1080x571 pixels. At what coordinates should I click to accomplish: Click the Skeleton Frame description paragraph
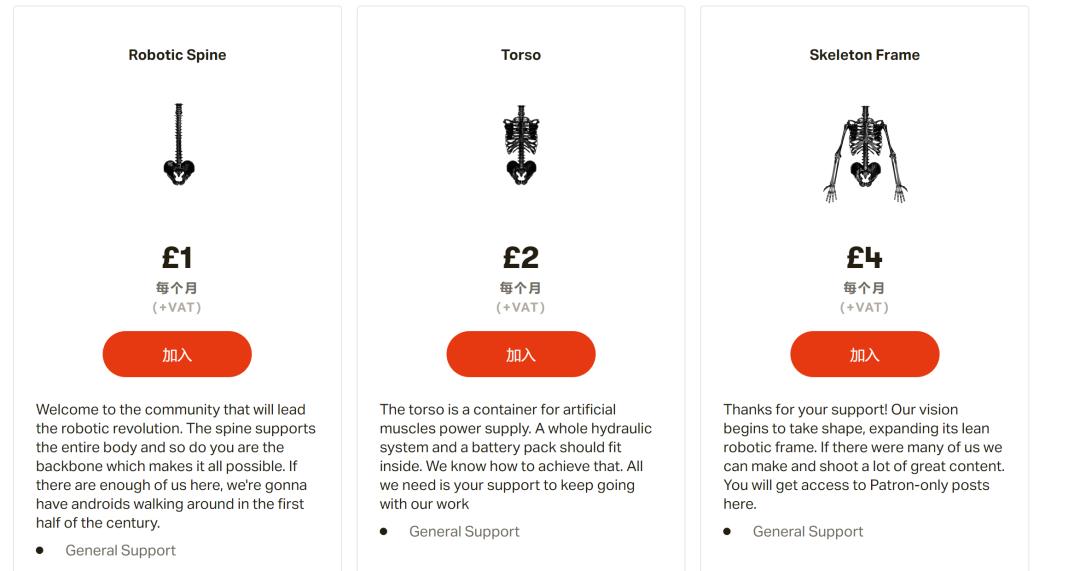coord(864,457)
